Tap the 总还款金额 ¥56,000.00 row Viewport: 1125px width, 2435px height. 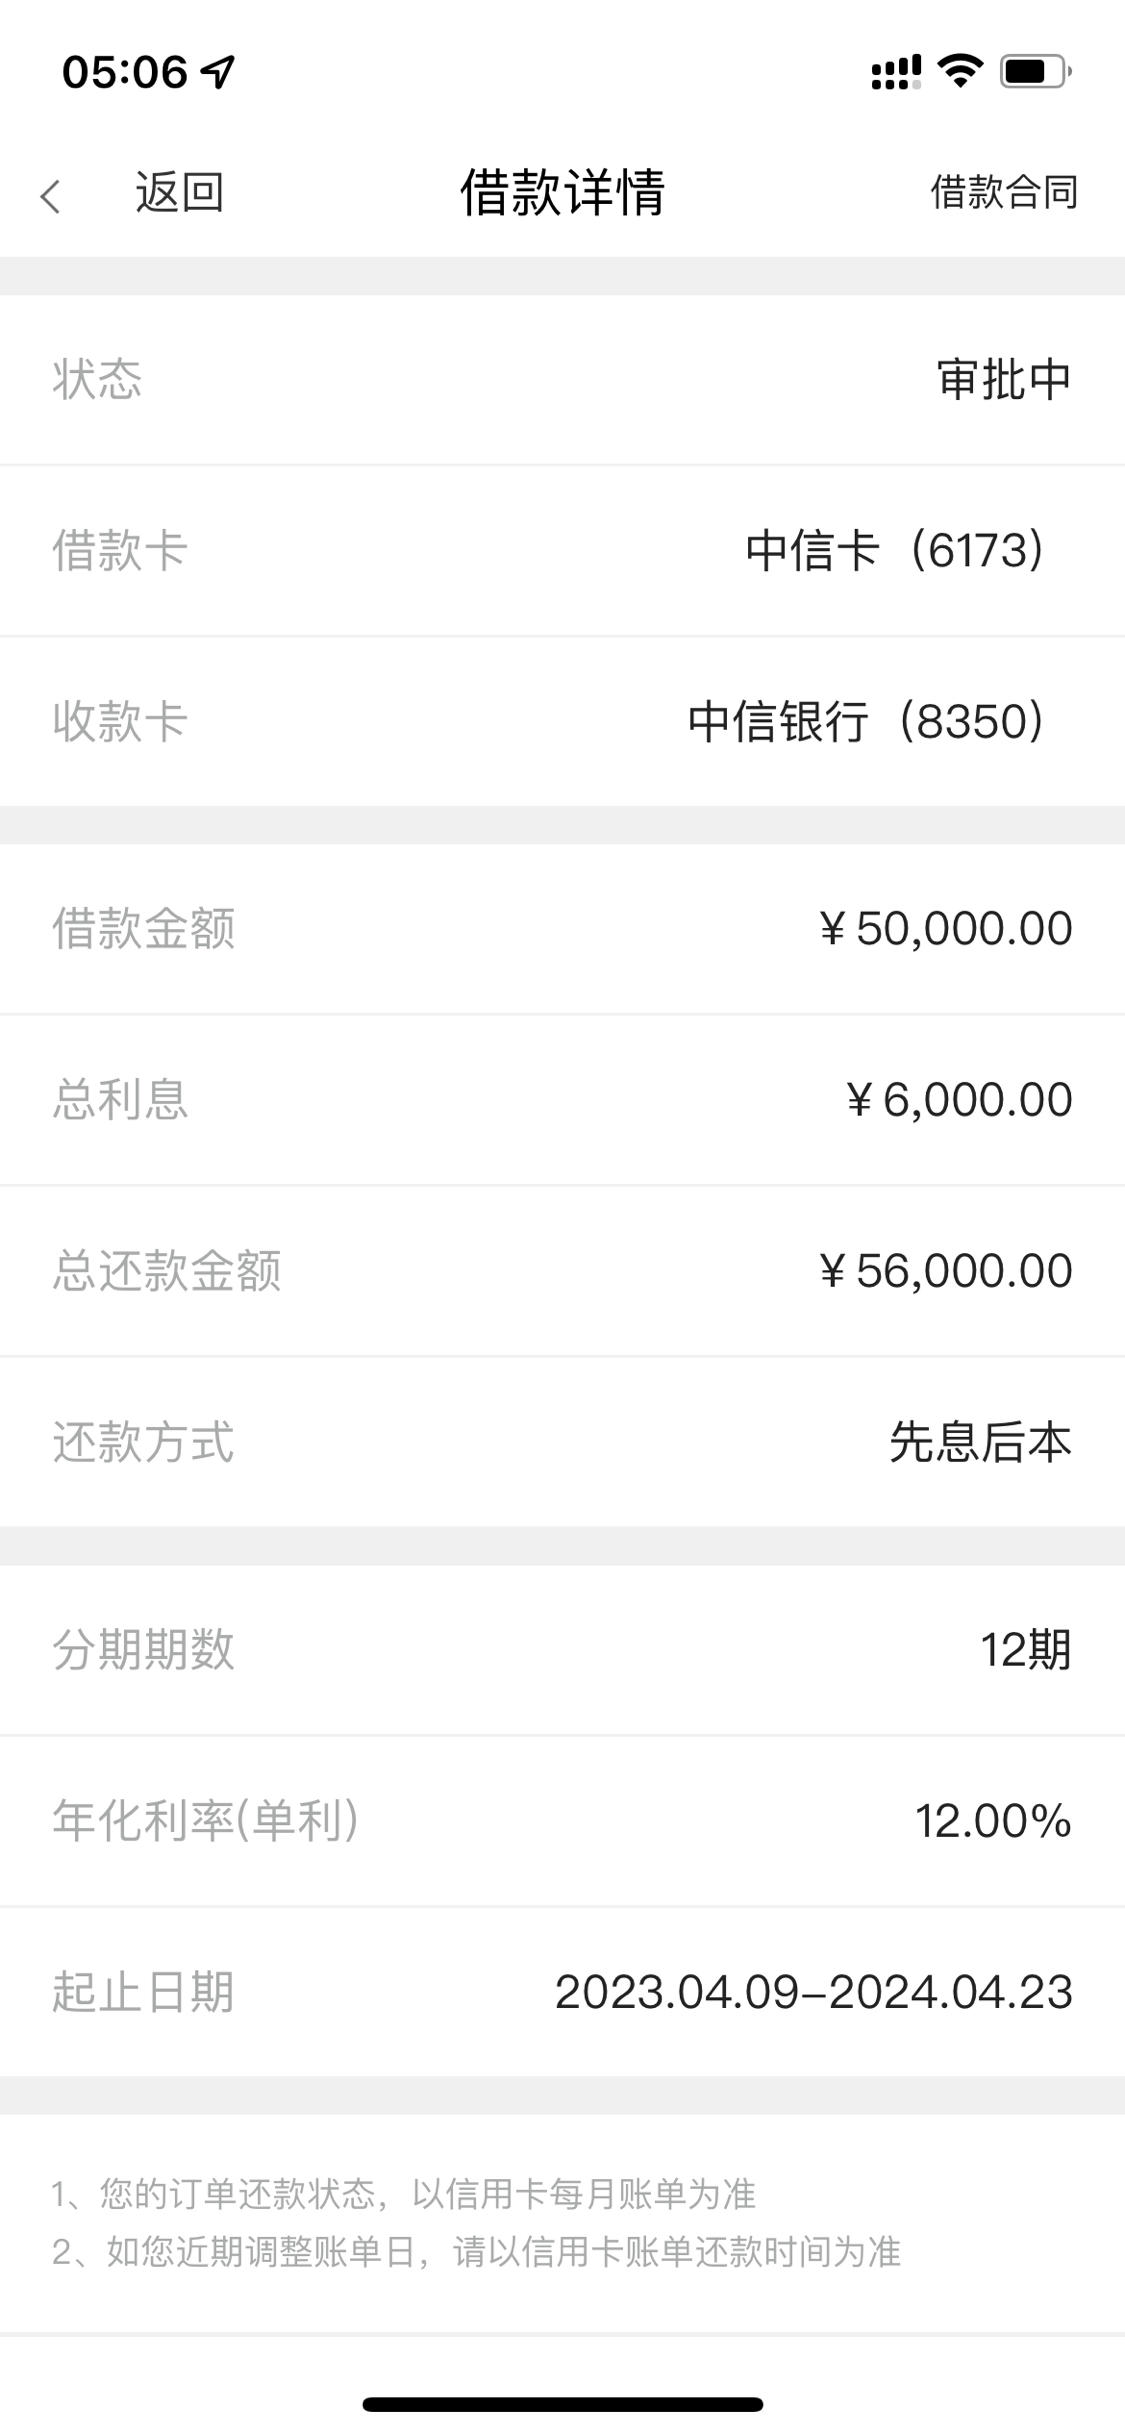(x=562, y=1271)
